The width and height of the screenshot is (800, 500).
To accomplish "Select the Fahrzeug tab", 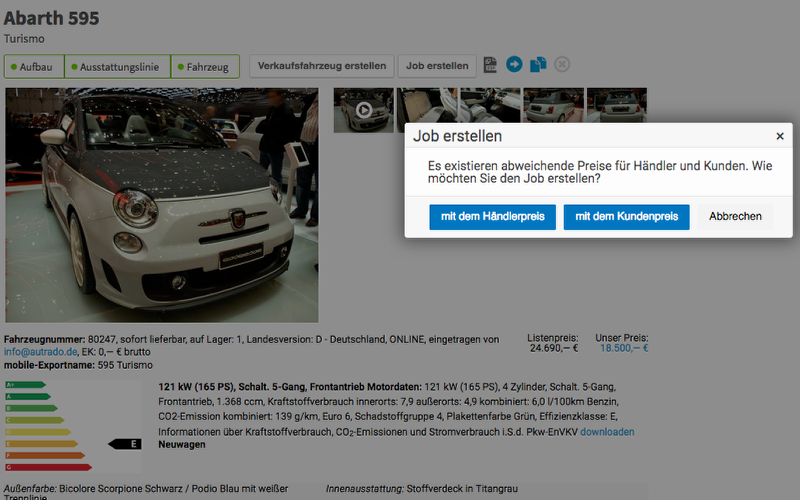I will [x=206, y=67].
